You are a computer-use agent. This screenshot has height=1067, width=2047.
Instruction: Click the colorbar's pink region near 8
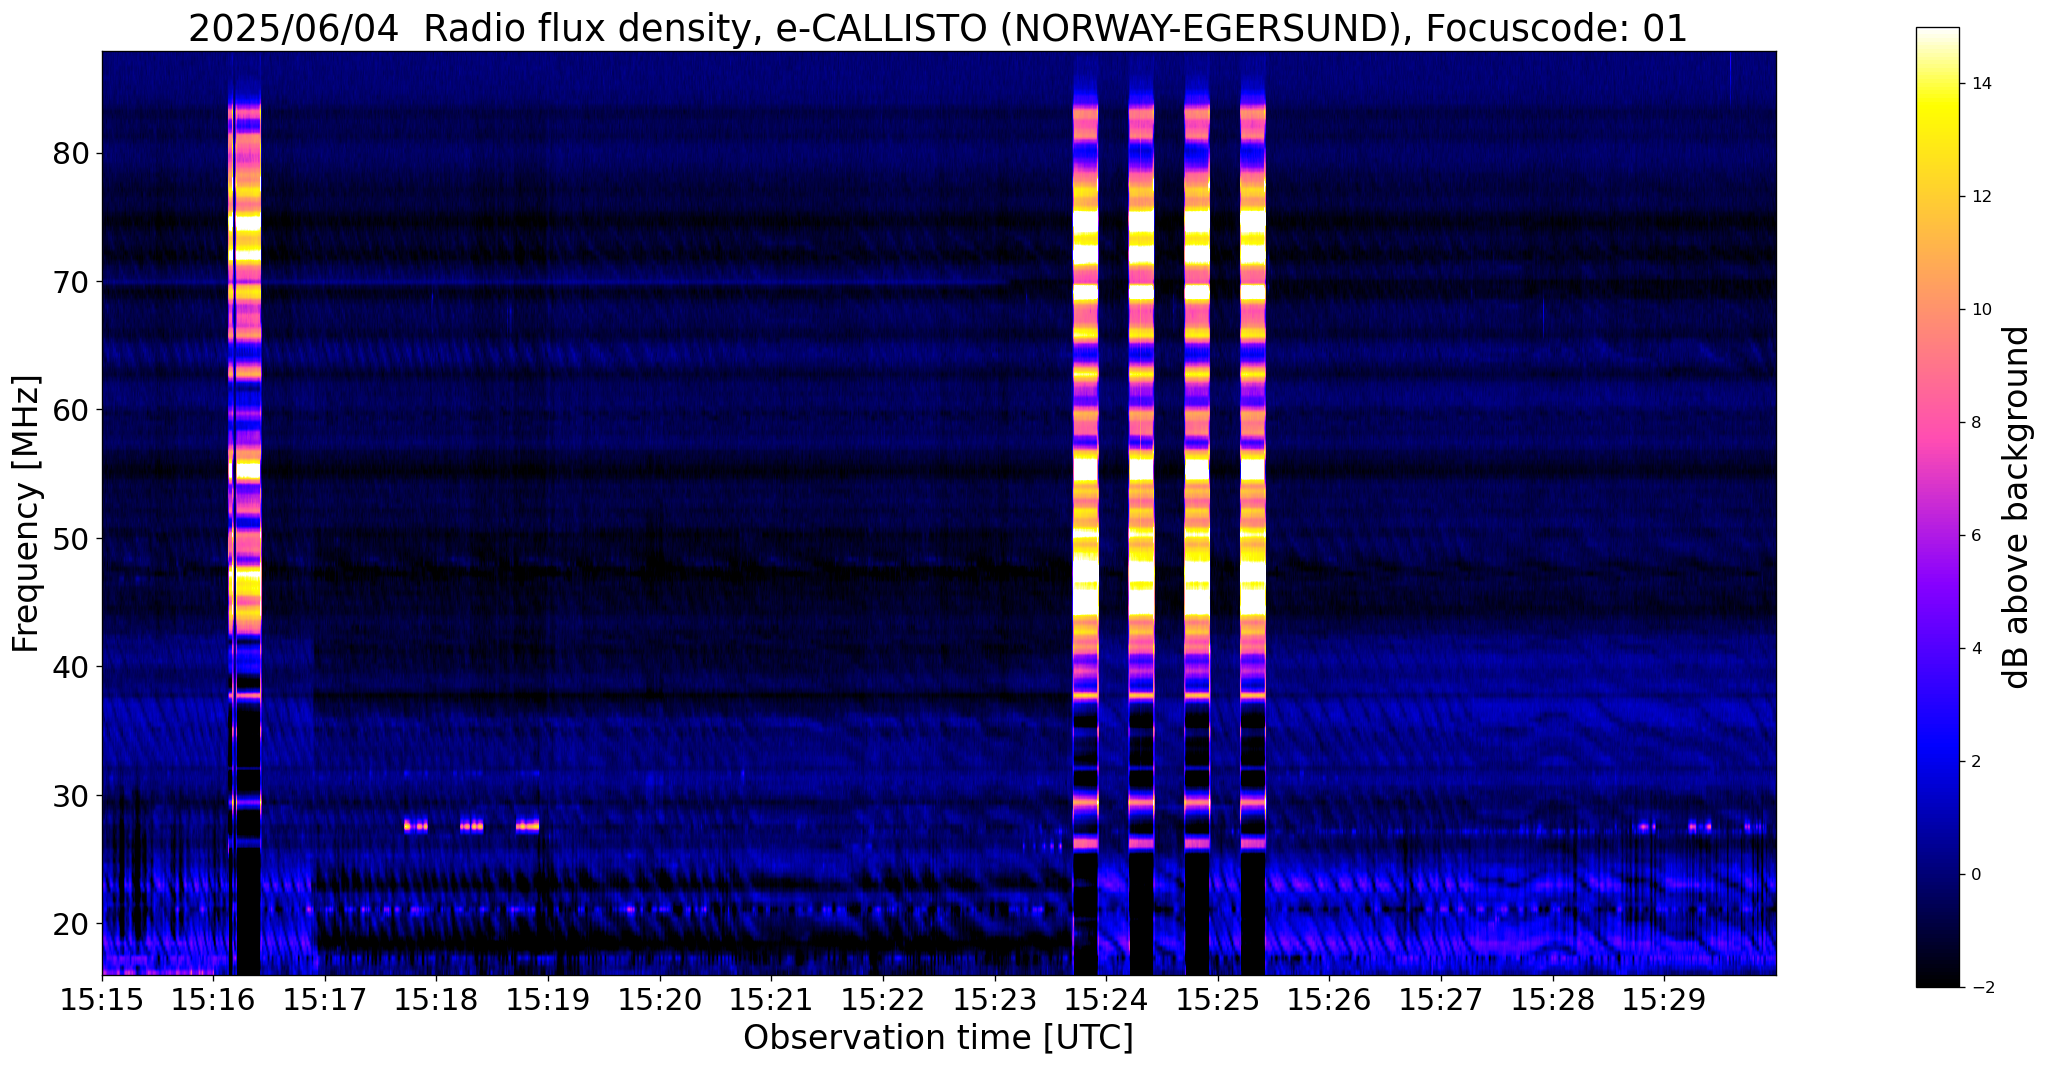pyautogui.click(x=1937, y=423)
